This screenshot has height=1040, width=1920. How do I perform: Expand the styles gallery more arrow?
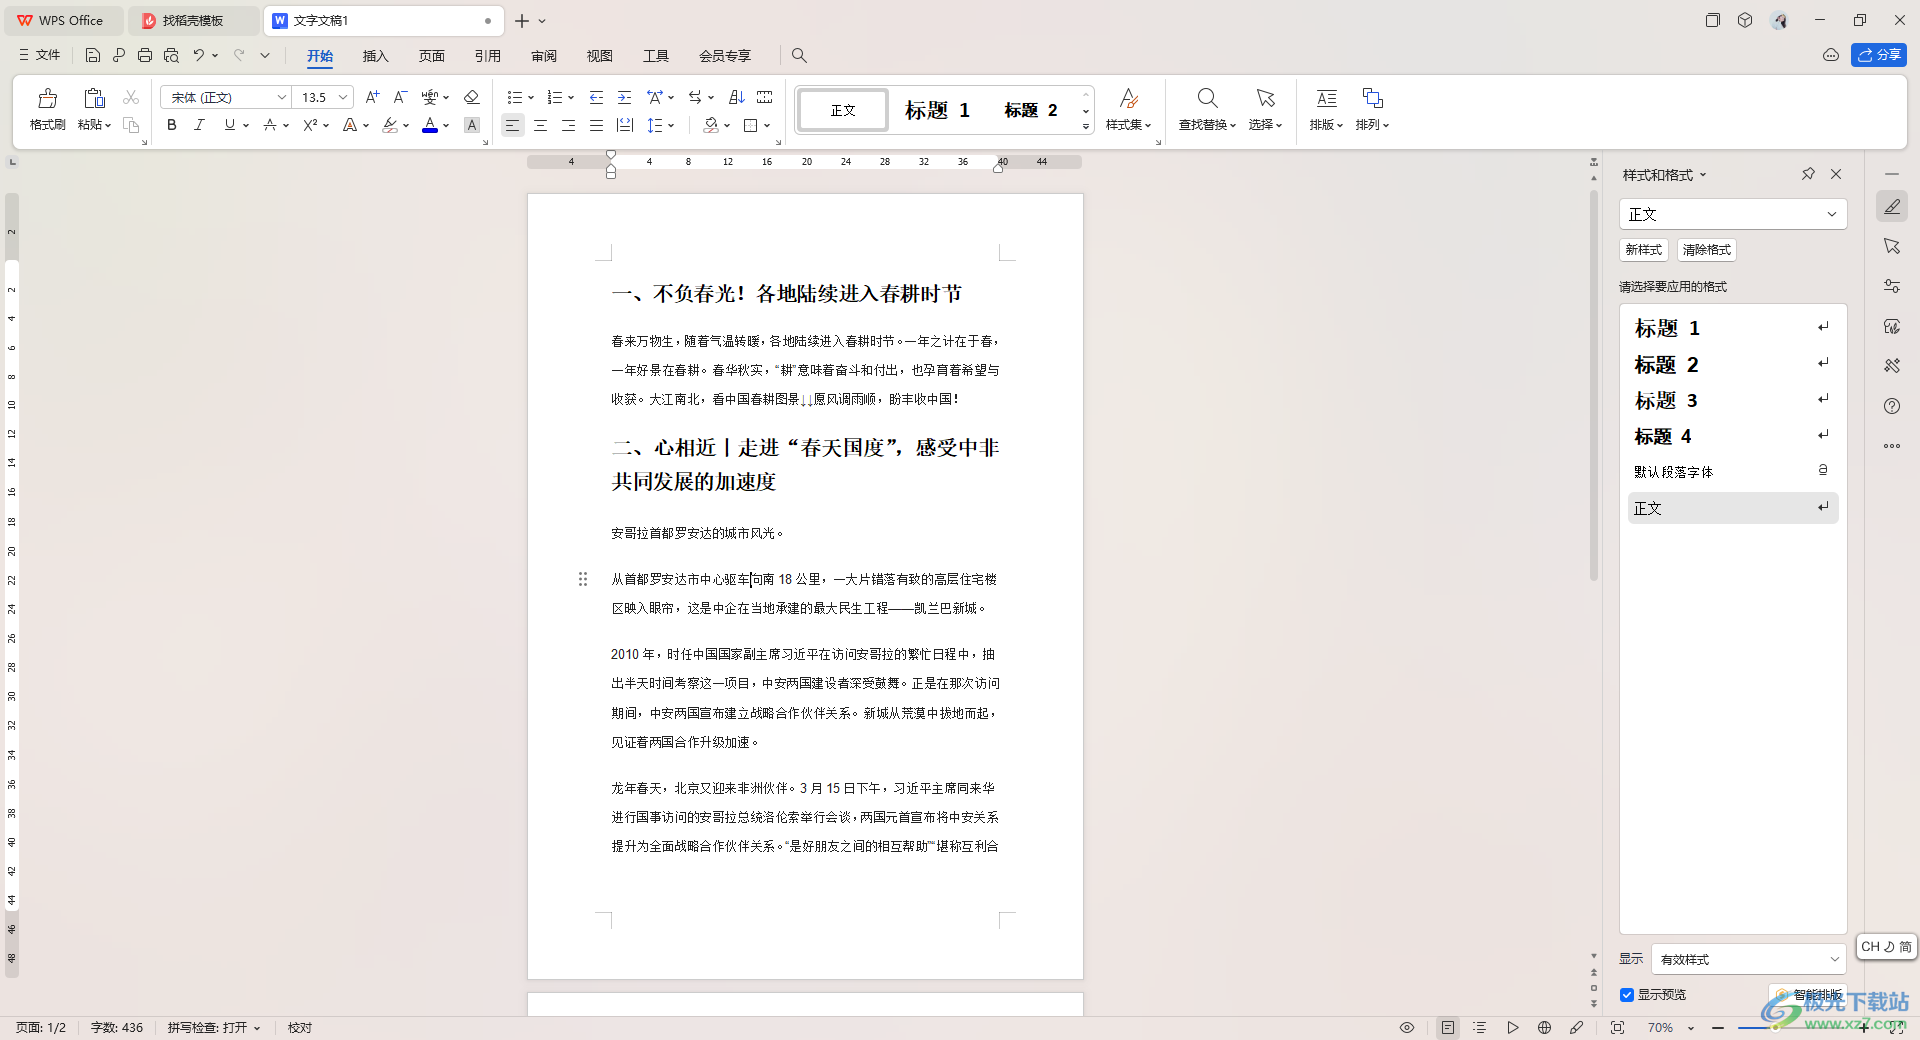(1086, 126)
